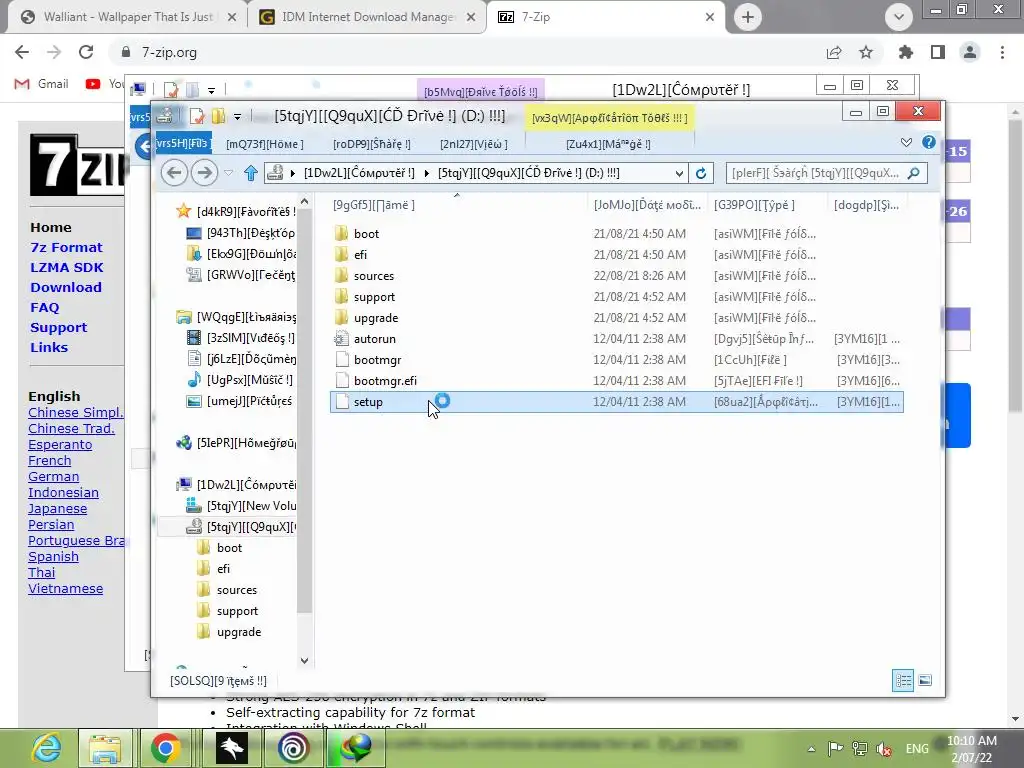Select Application Tools contextual tab
The width and height of the screenshot is (1024, 768).
(x=609, y=118)
